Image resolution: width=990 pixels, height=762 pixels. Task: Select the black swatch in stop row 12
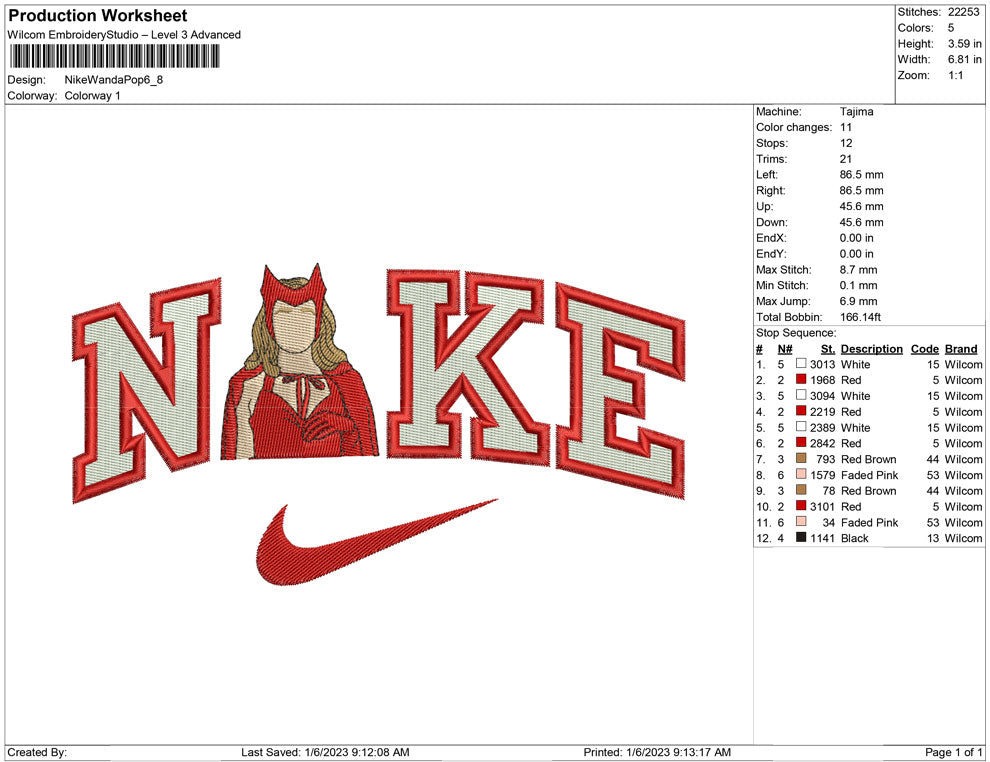coord(801,537)
